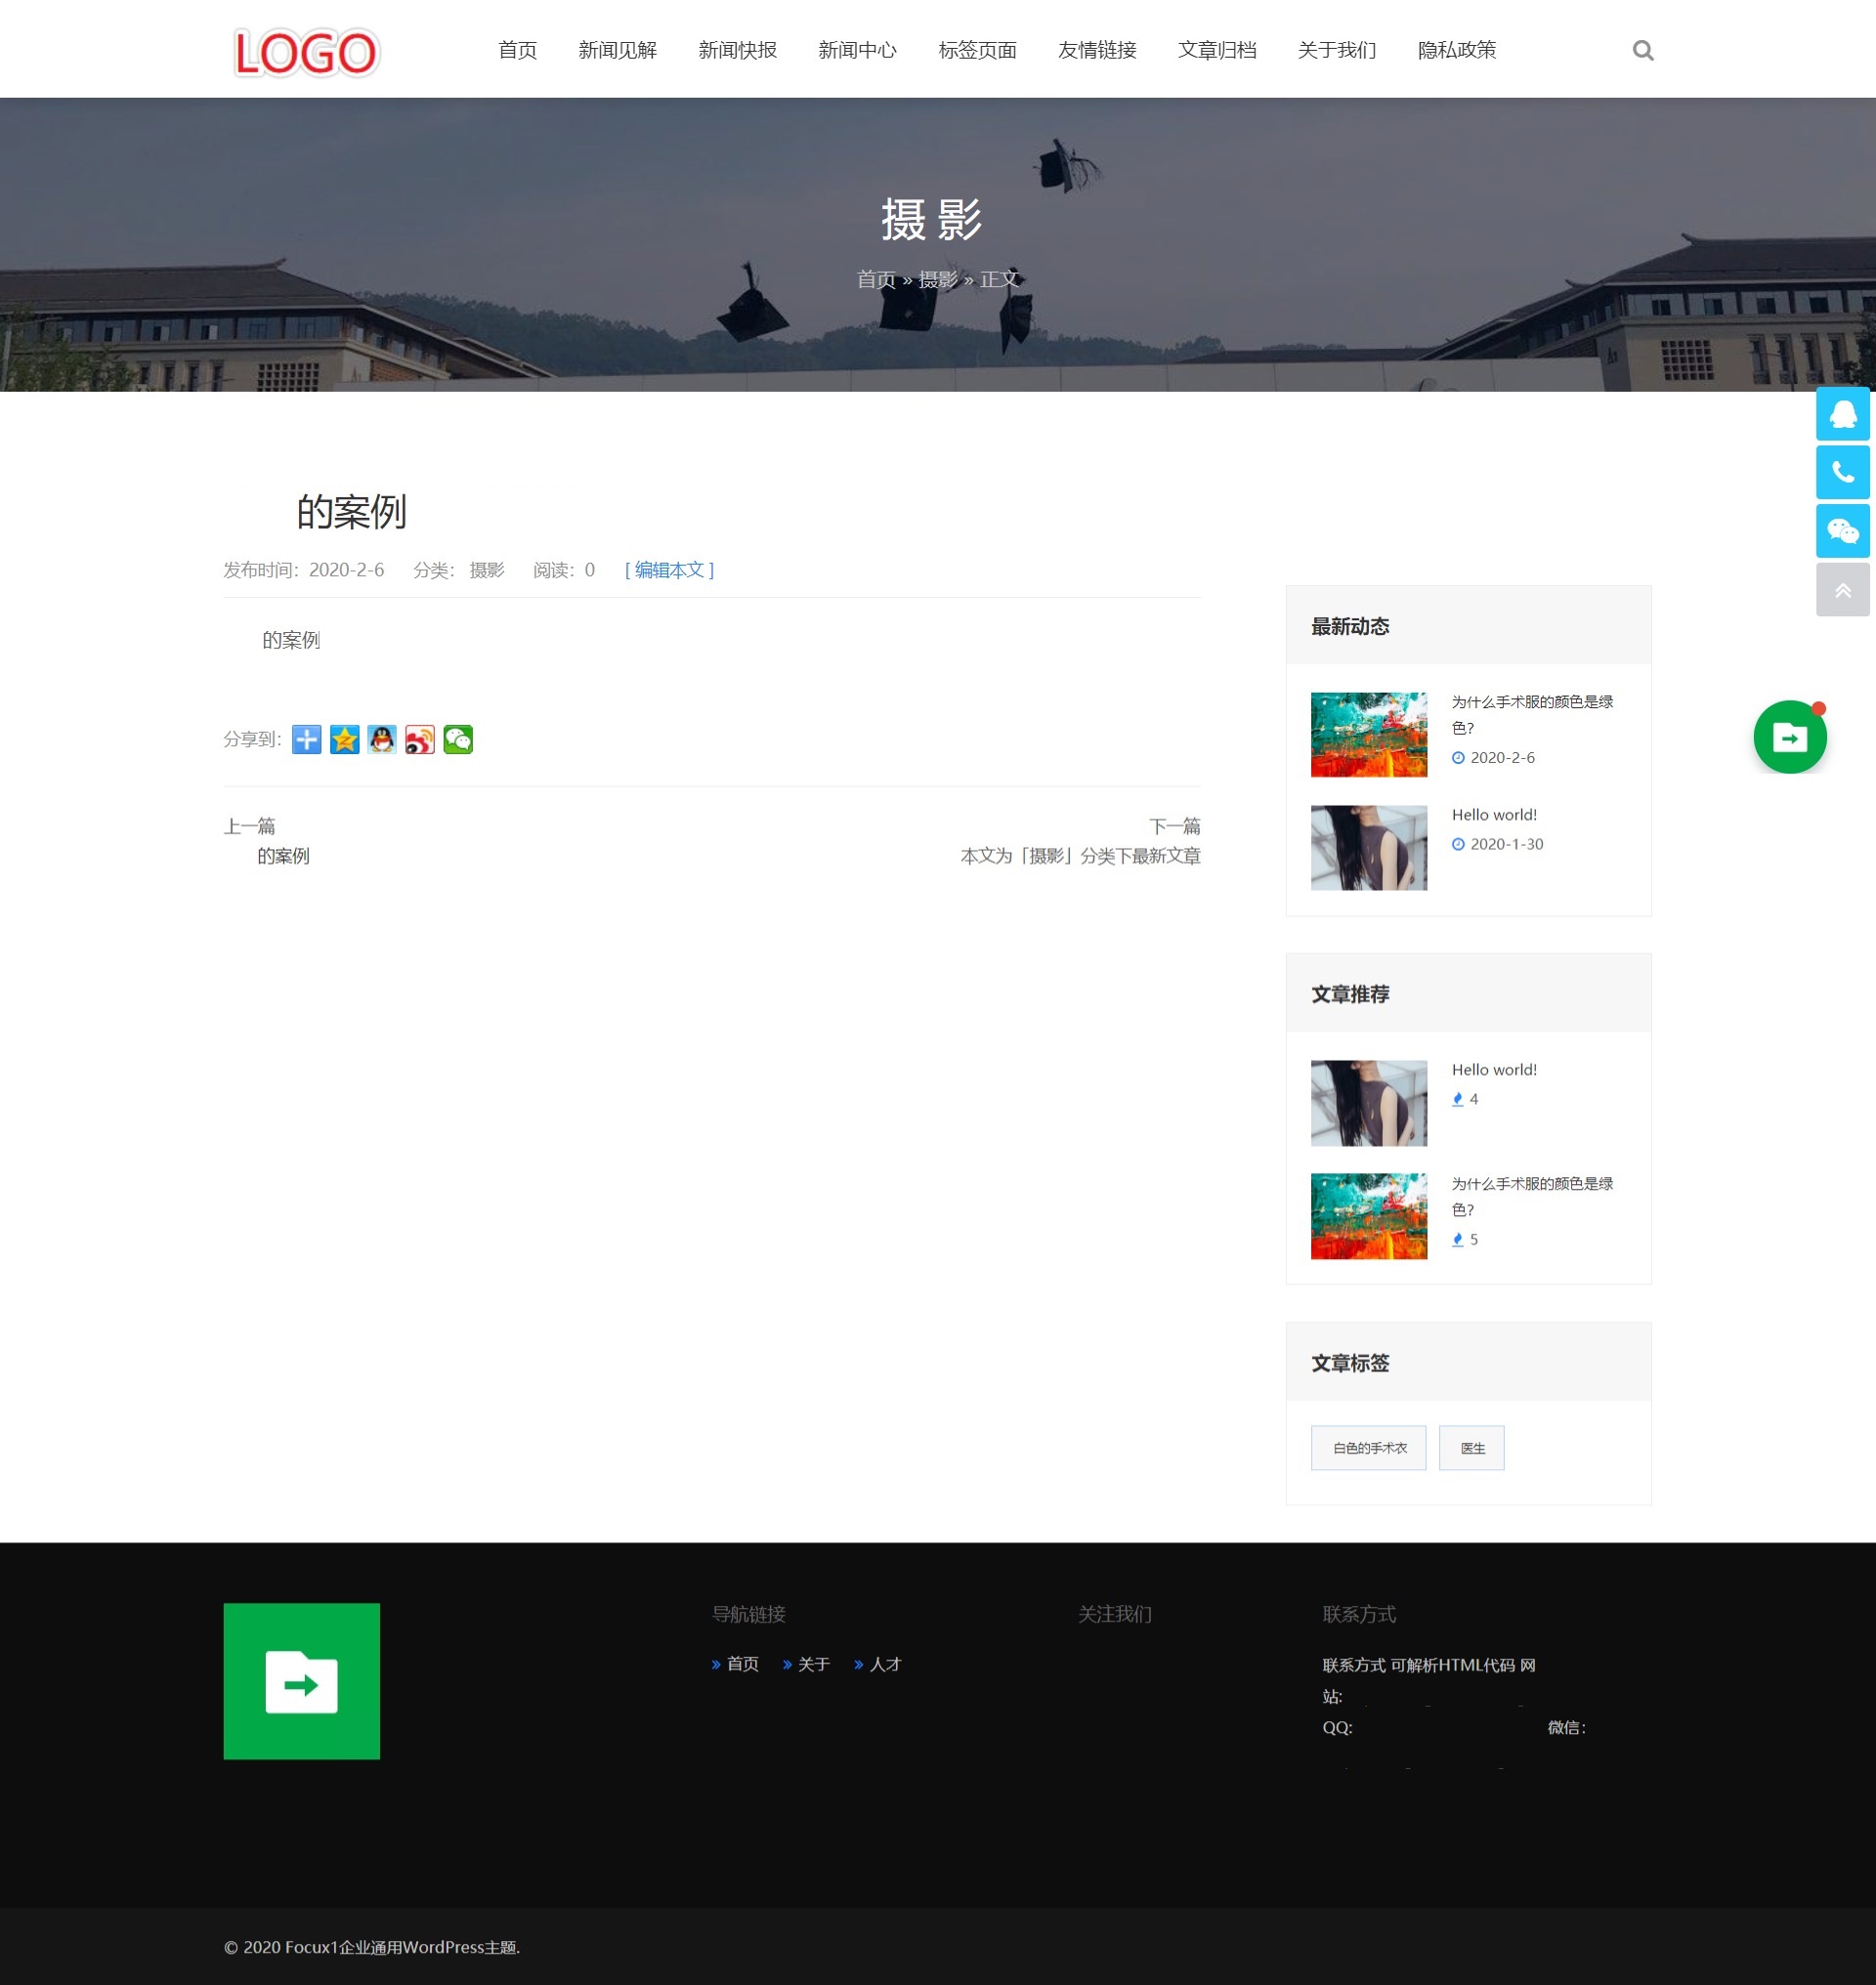Click the 医生 tag button
The image size is (1876, 1985).
click(x=1471, y=1448)
